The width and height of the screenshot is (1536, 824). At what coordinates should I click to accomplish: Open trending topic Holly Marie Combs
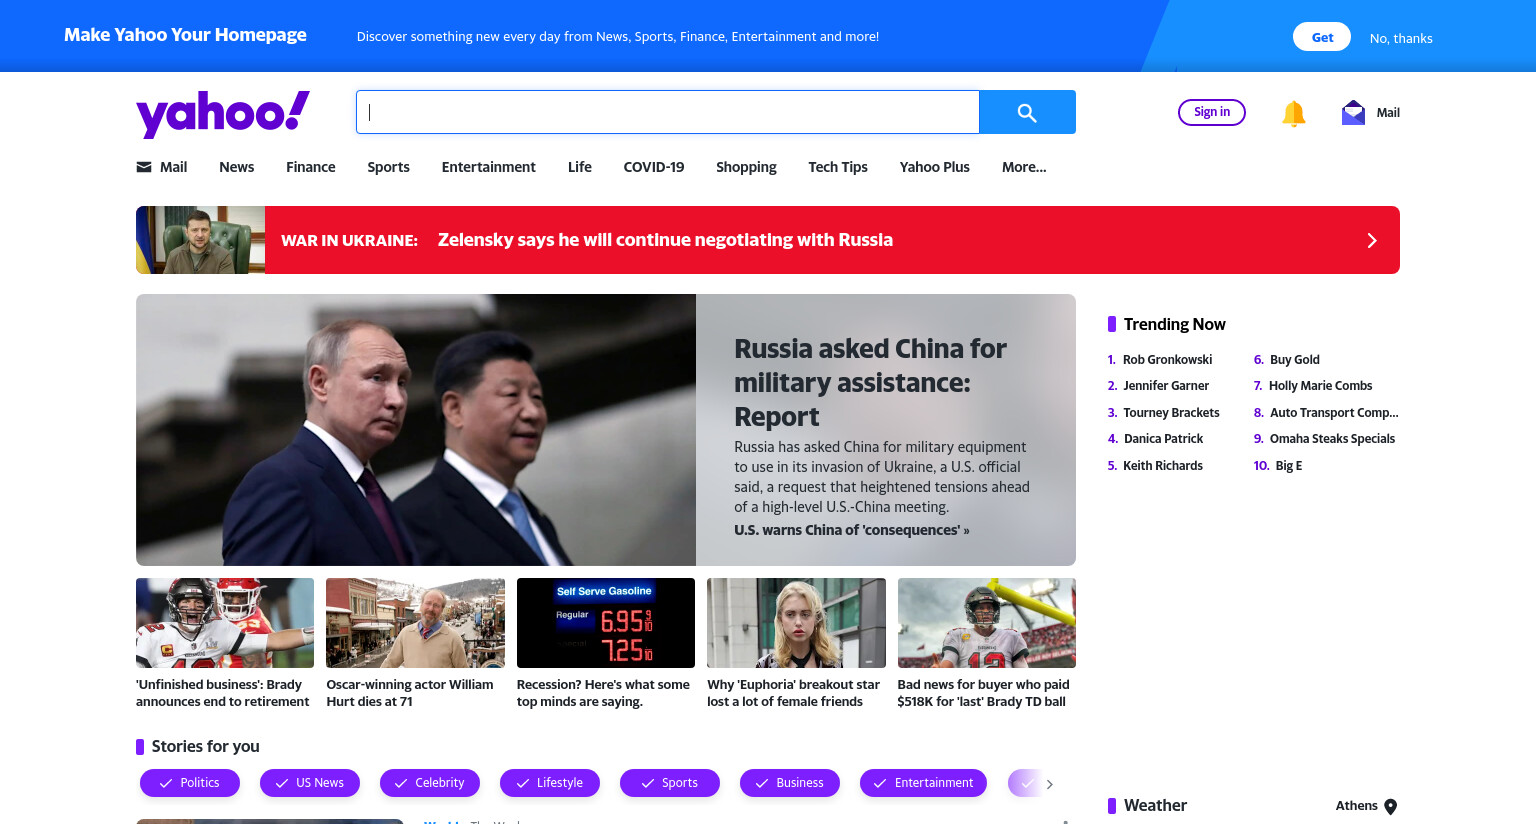pos(1320,386)
